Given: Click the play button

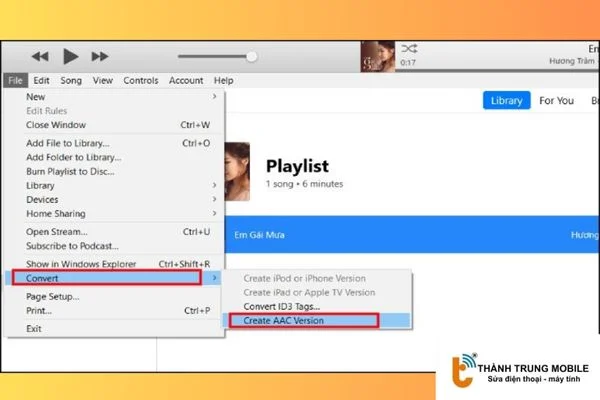Looking at the screenshot, I should tap(70, 56).
